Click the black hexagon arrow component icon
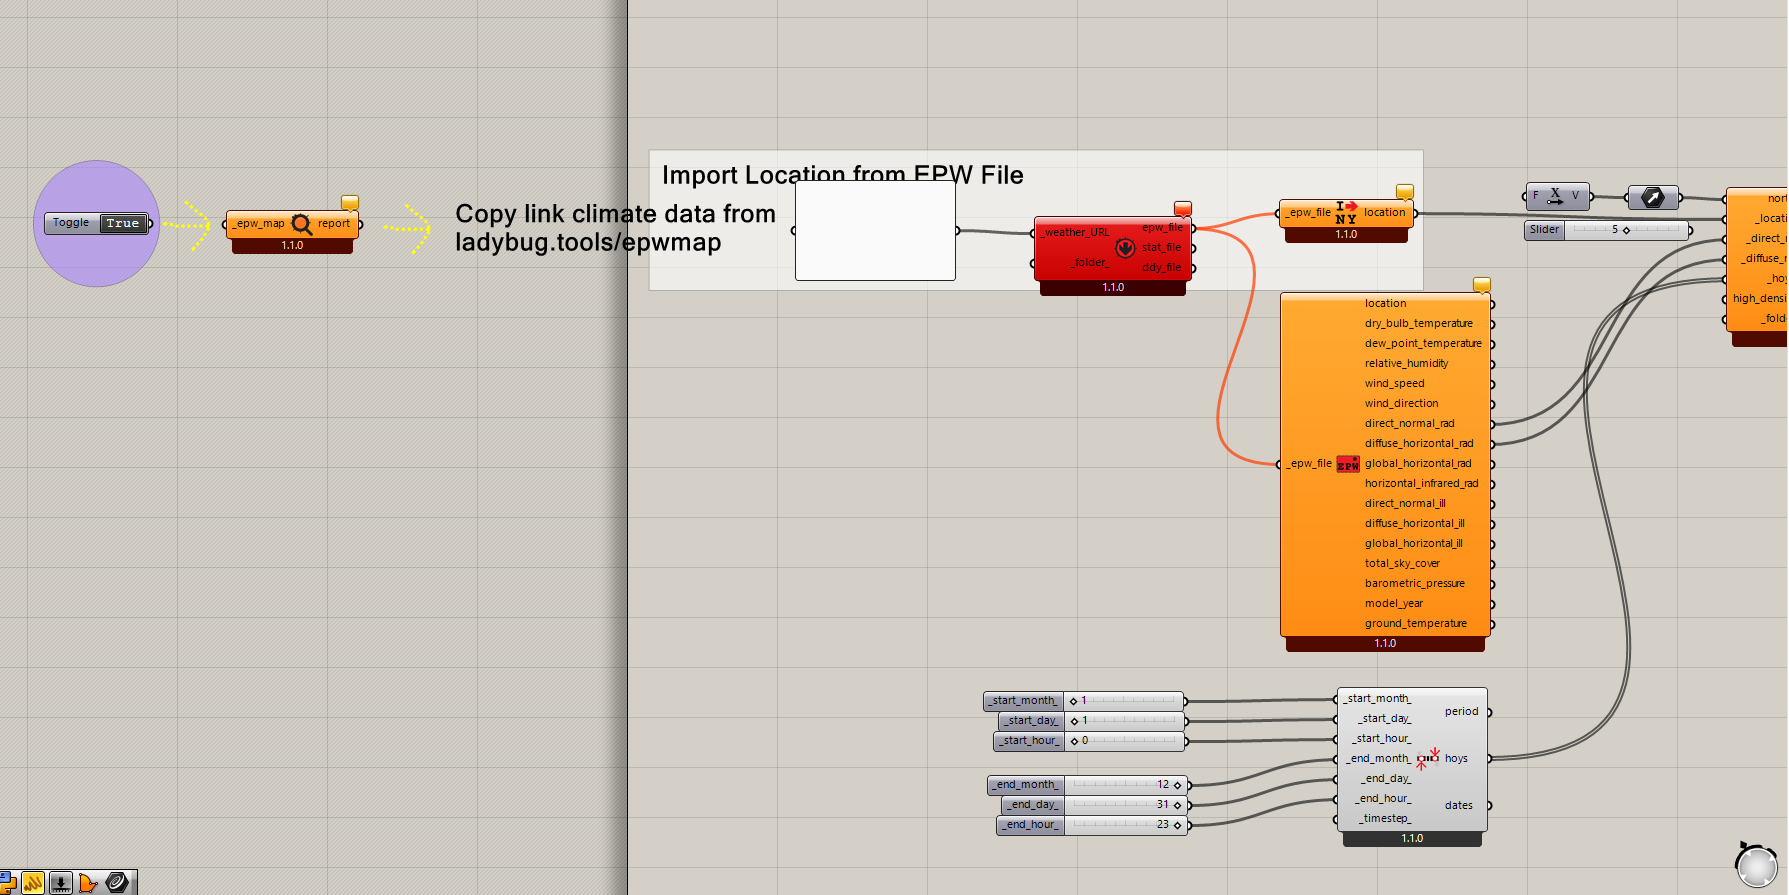The height and width of the screenshot is (895, 1789). point(1653,198)
